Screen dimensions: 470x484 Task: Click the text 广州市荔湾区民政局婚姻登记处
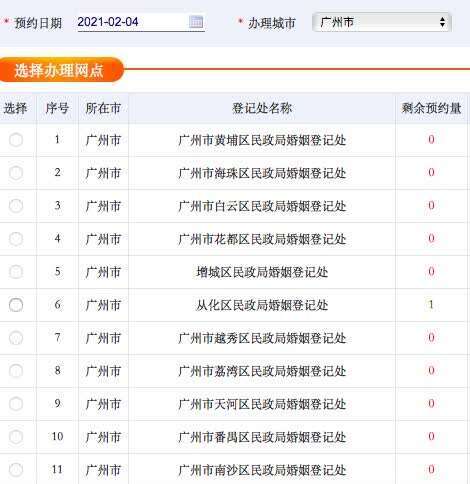[x=262, y=371]
